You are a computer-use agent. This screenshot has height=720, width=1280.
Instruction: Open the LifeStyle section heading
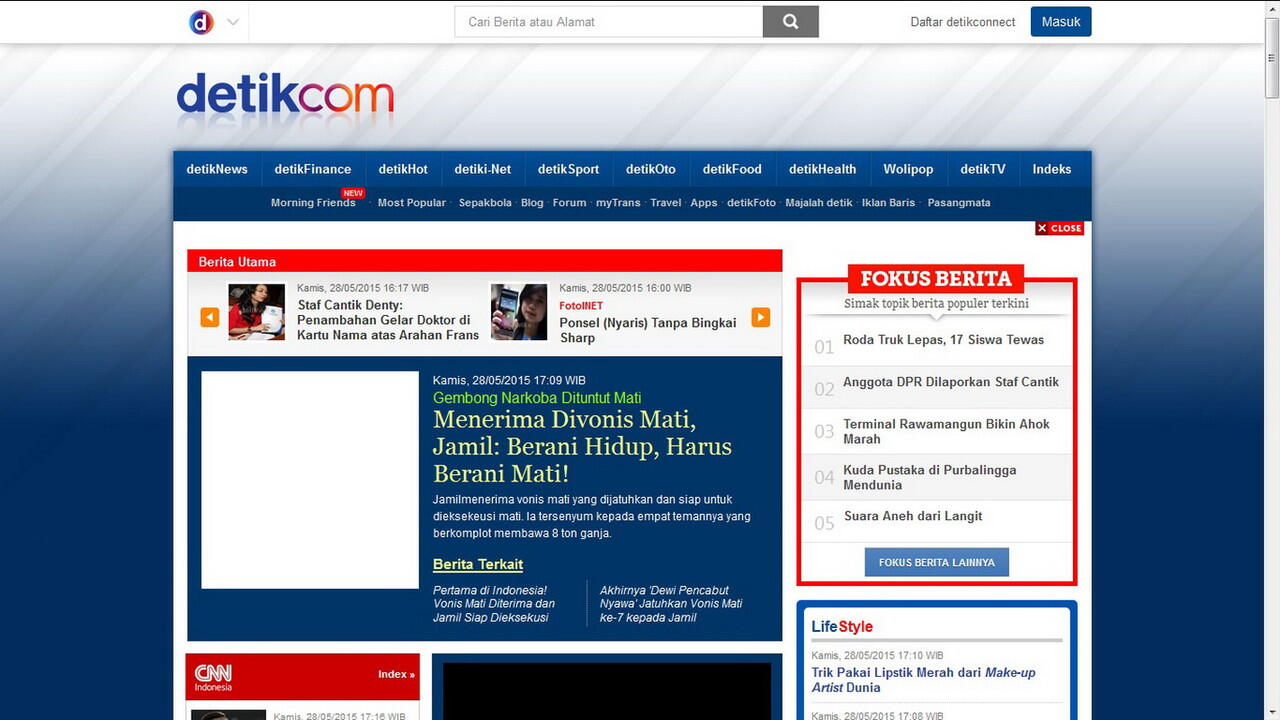(x=842, y=627)
